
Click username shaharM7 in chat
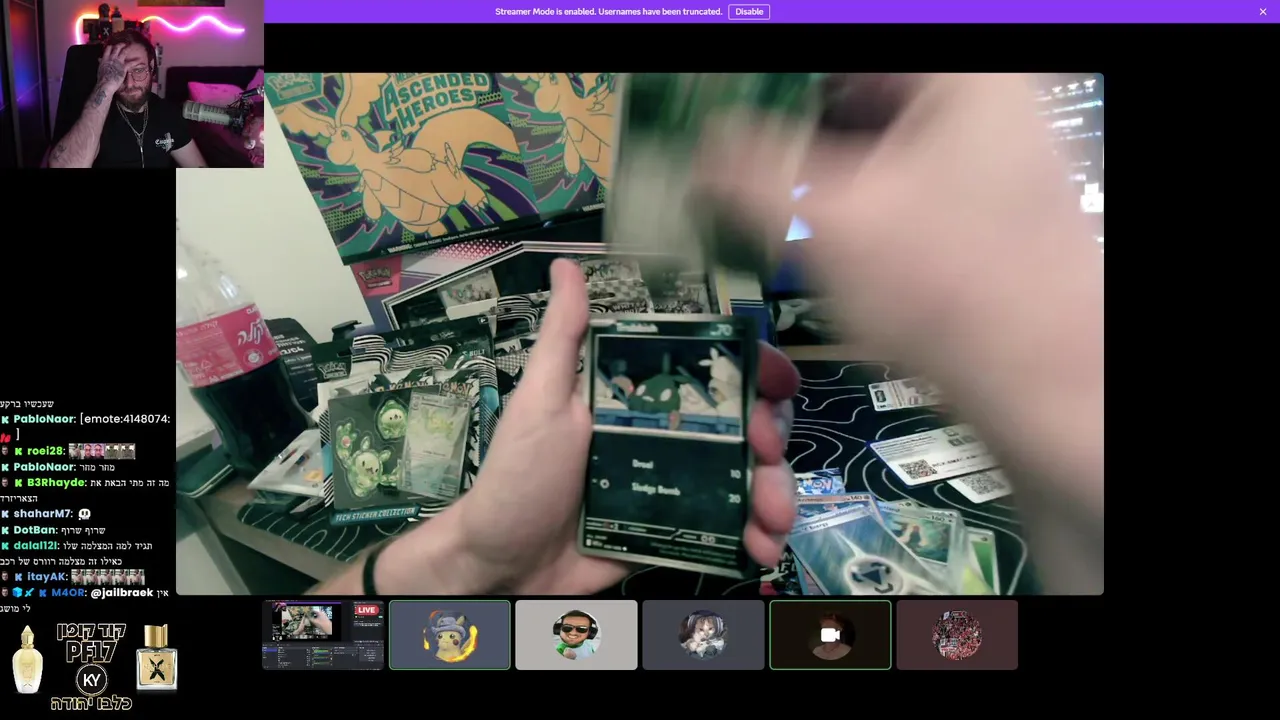43,514
